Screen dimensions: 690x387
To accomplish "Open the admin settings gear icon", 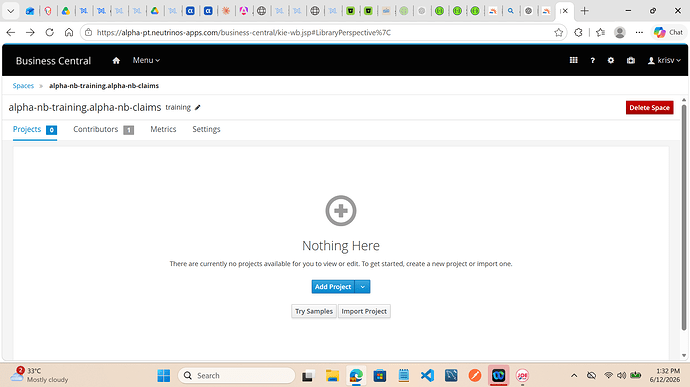I will [611, 60].
